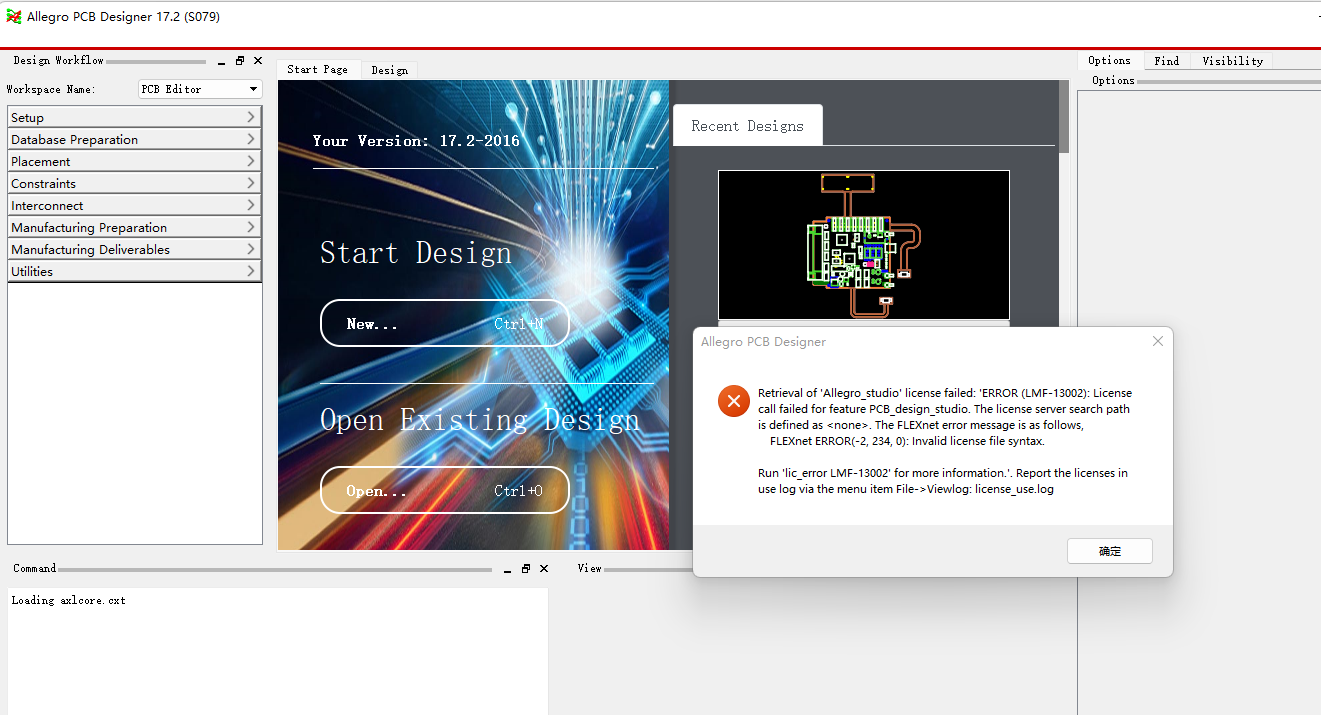Screen dimensions: 1321x715
Task: Expand the Placement workflow section
Action: point(134,162)
